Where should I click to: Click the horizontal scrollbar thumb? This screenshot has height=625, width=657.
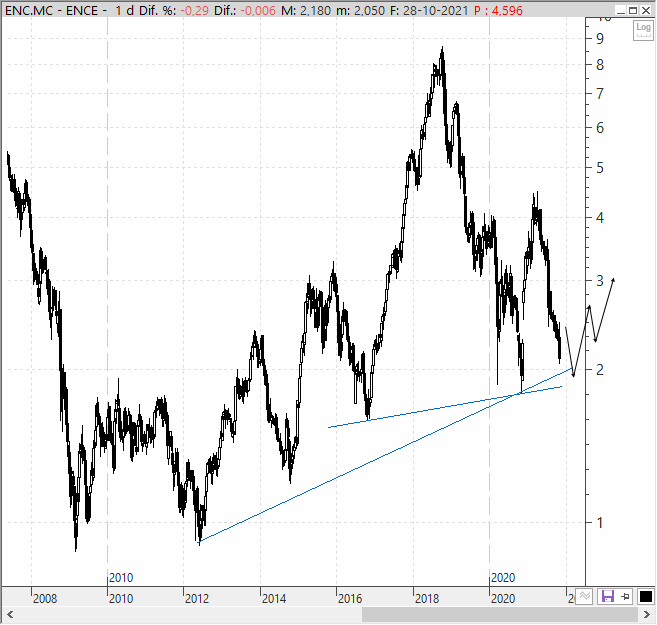500,615
